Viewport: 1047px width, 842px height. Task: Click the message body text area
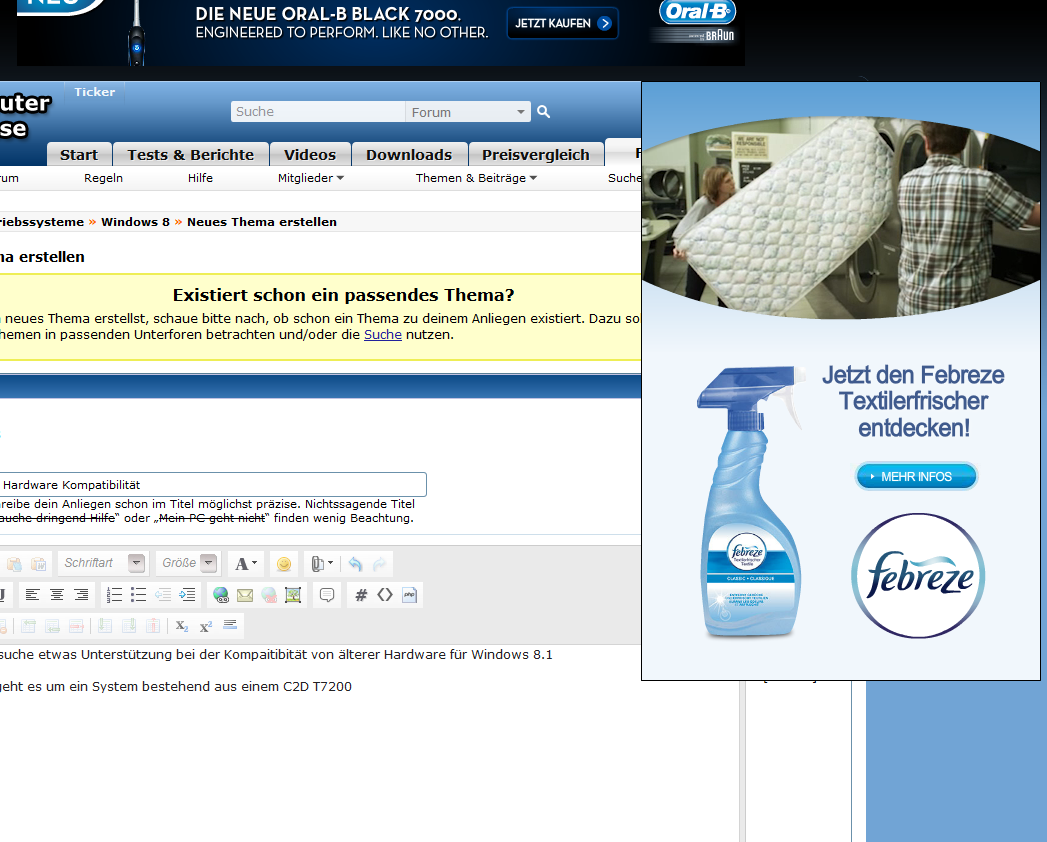(369, 741)
